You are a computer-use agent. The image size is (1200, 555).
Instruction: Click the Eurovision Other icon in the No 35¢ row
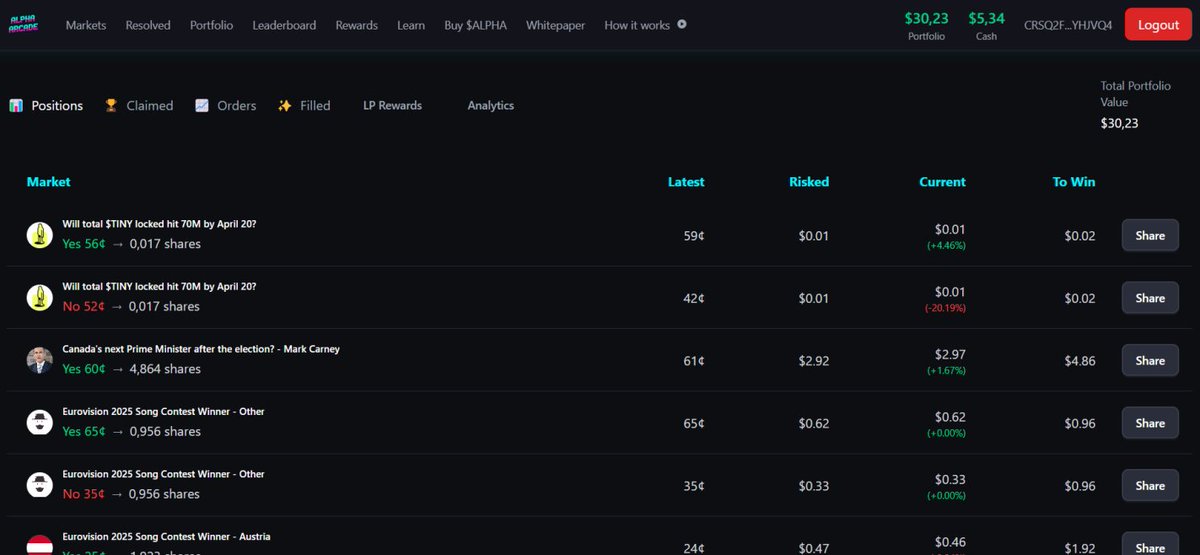(40, 485)
